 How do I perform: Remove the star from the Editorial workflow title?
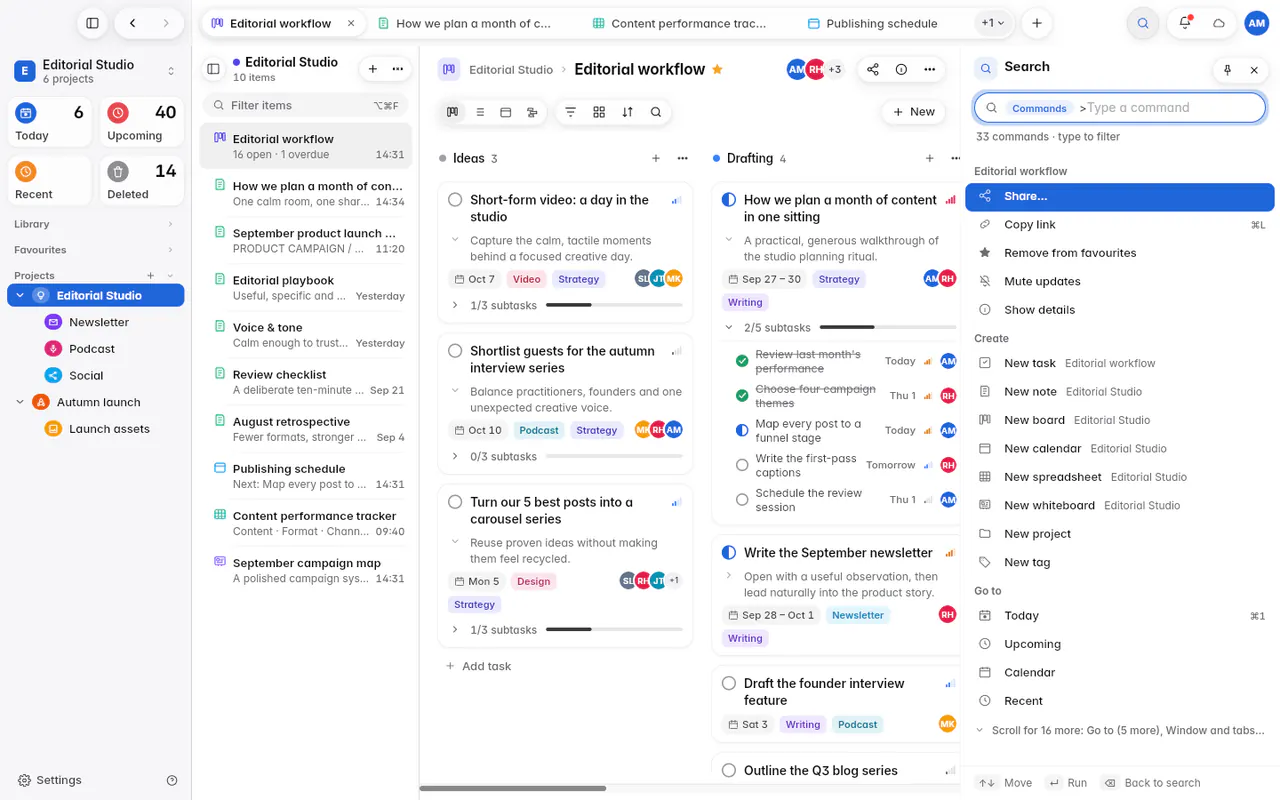717,69
